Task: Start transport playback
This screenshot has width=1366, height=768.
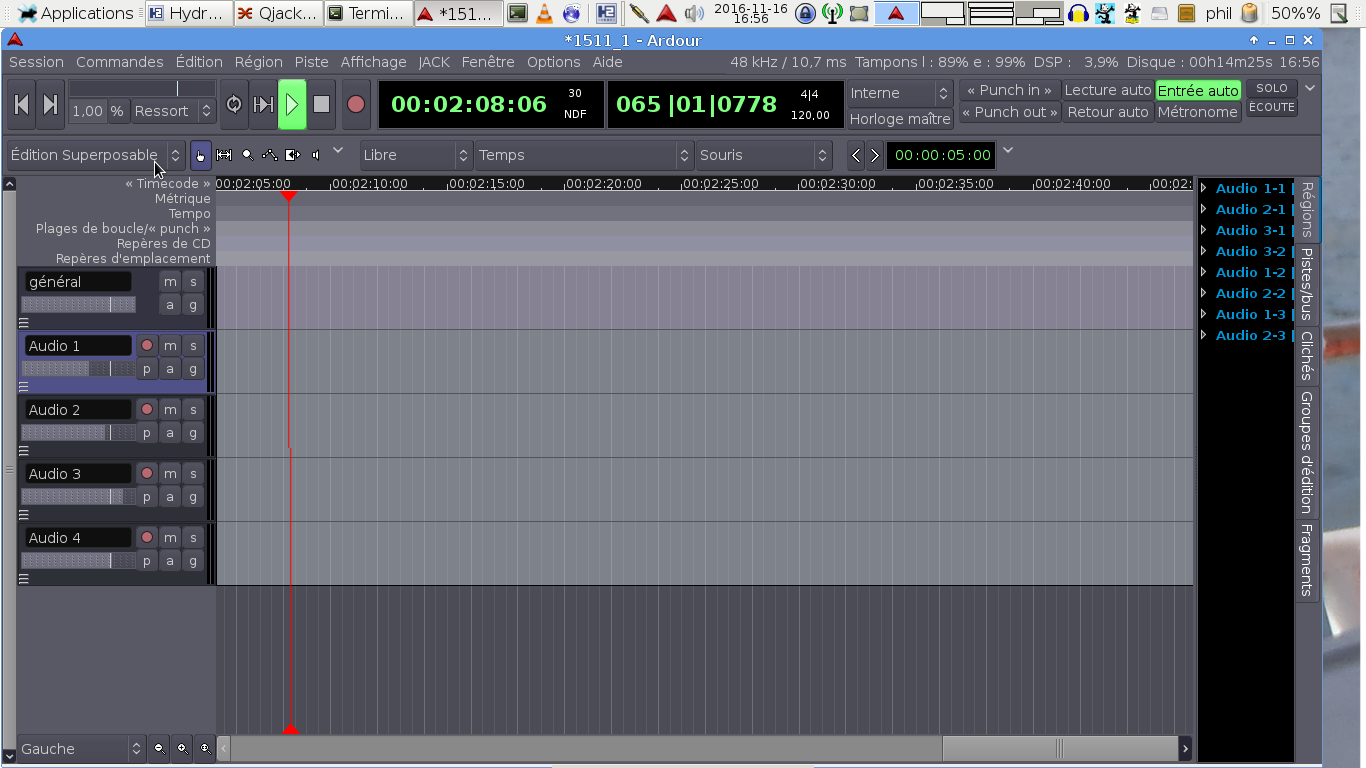Action: tap(292, 104)
